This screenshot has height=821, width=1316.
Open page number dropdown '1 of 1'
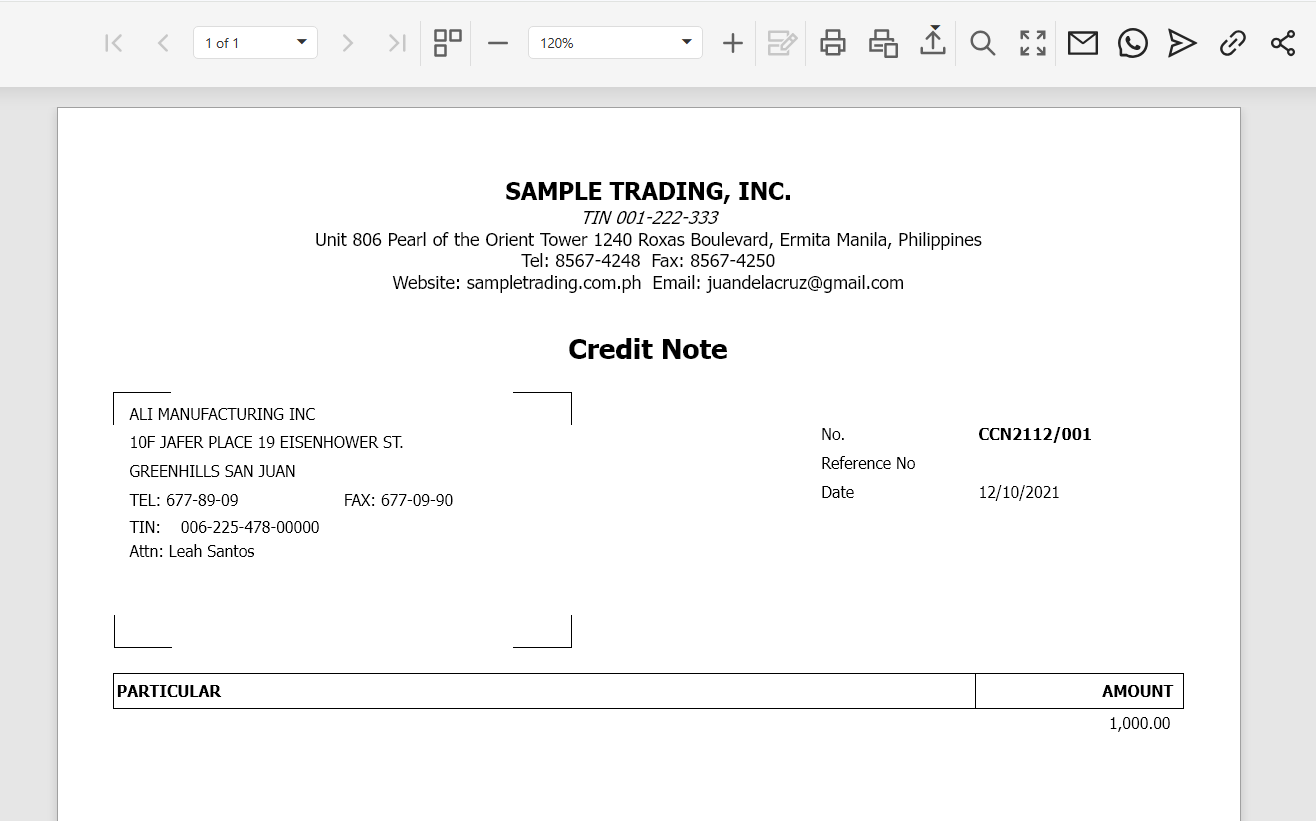point(255,43)
